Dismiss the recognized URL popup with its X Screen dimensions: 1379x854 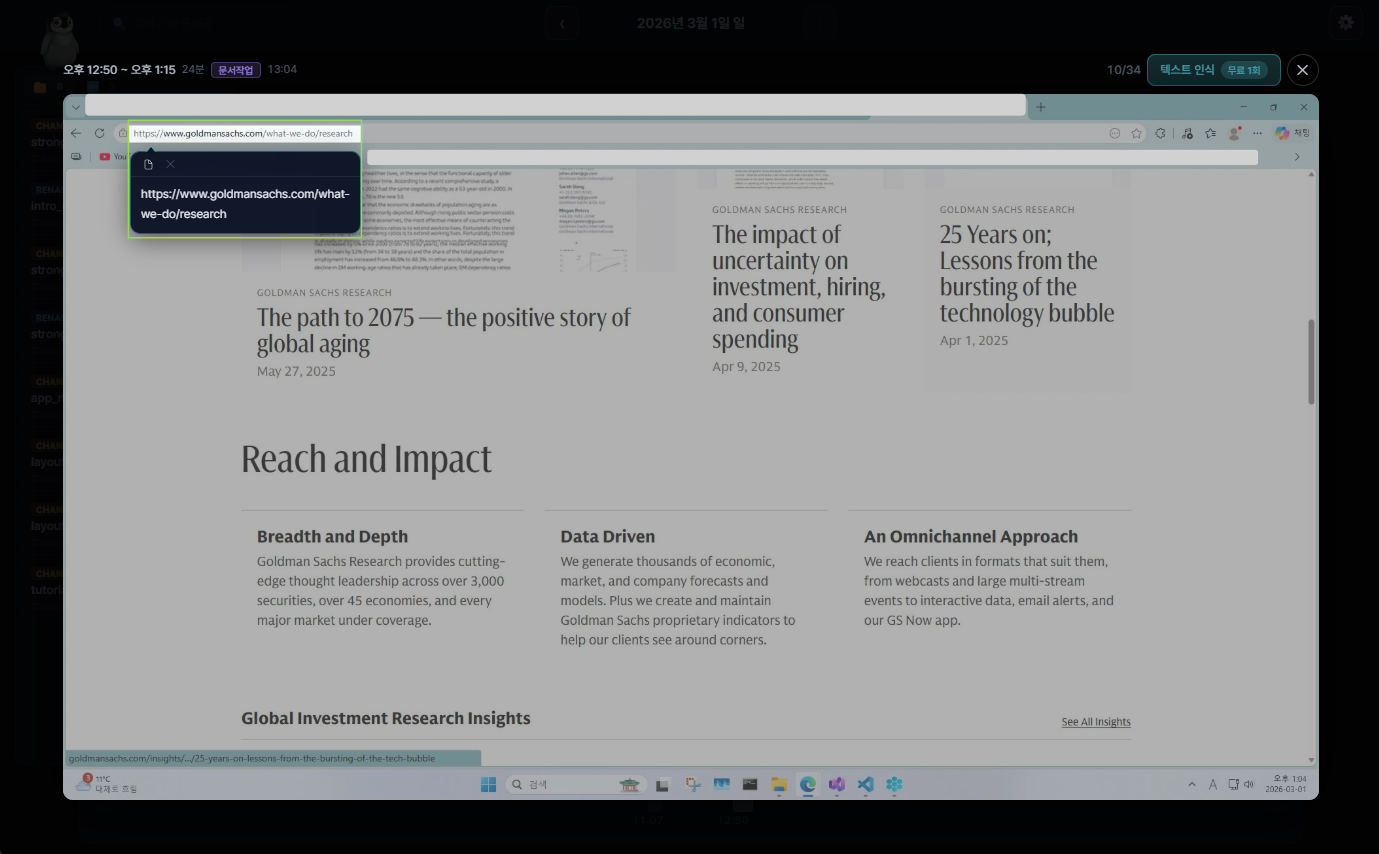[170, 164]
